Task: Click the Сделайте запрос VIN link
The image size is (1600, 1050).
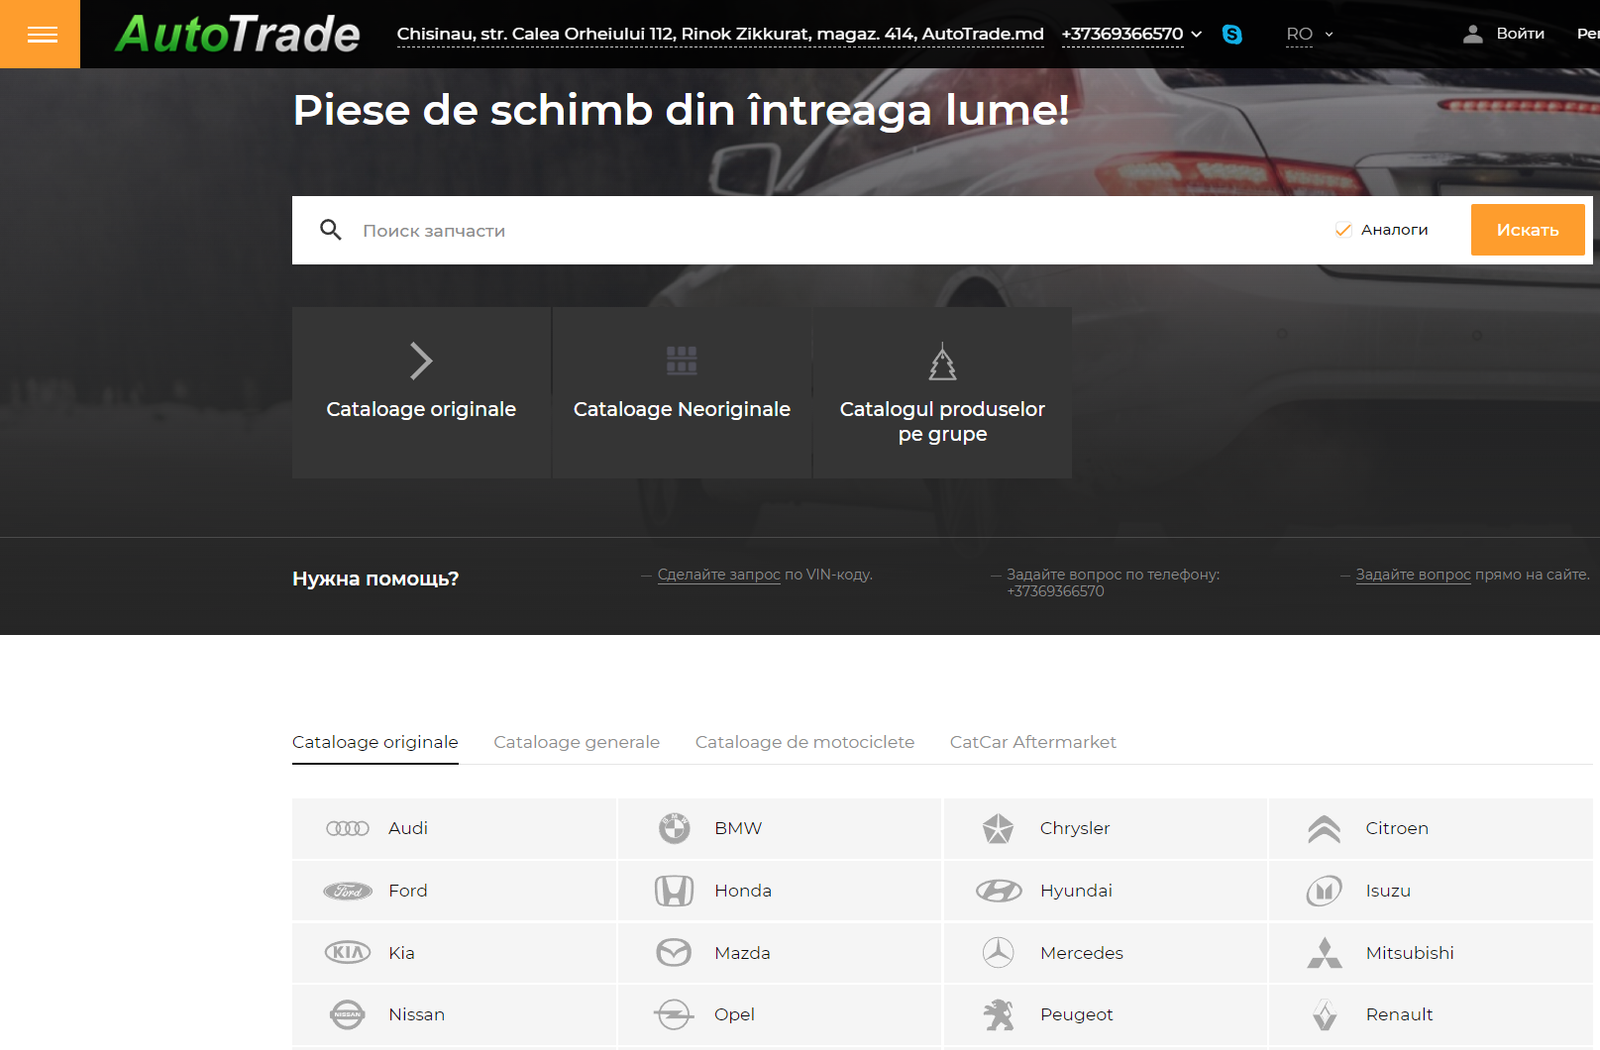Action: click(x=718, y=574)
